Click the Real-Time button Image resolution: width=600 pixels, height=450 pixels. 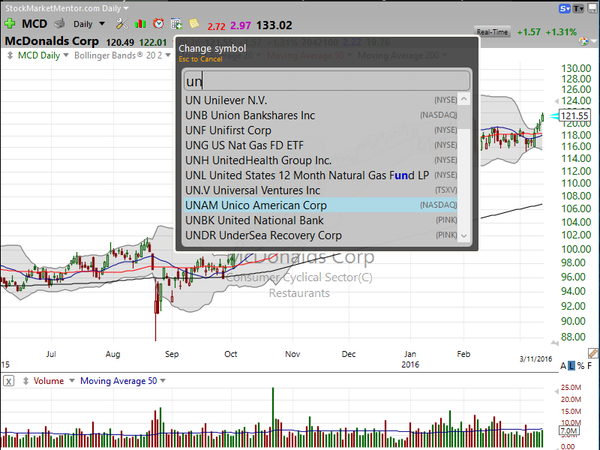492,32
